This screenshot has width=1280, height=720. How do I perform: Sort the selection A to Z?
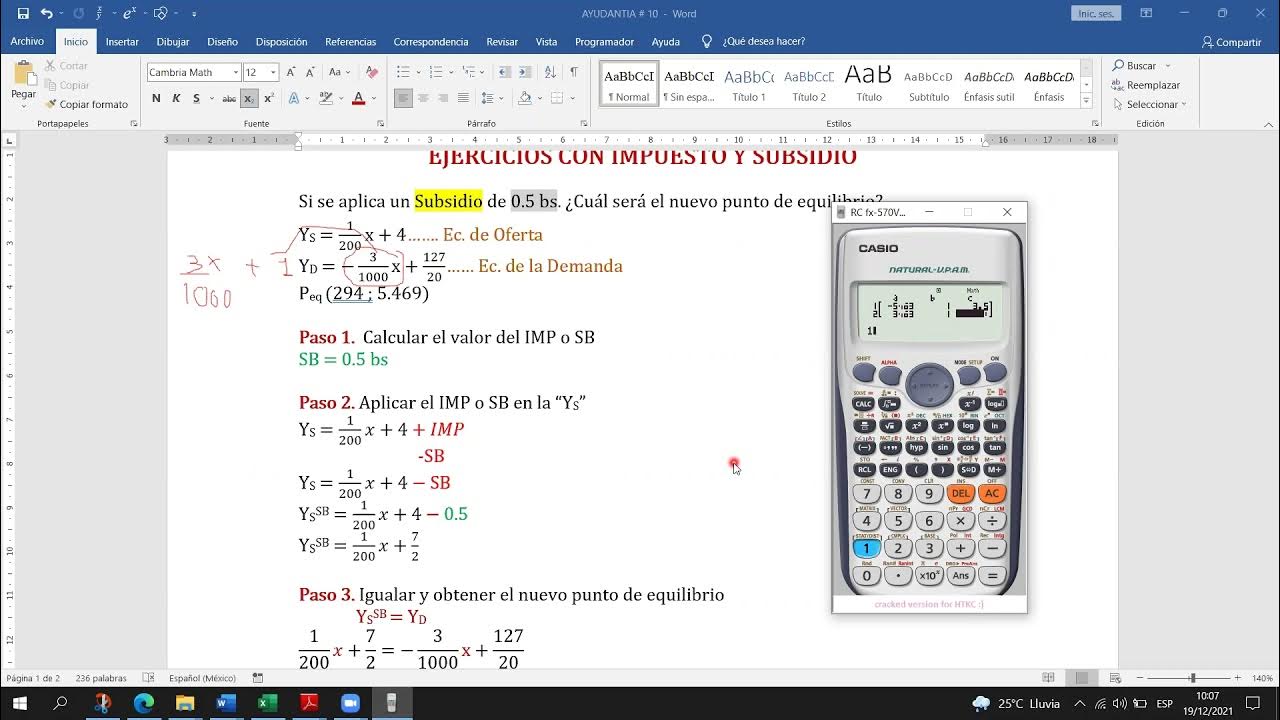click(551, 72)
